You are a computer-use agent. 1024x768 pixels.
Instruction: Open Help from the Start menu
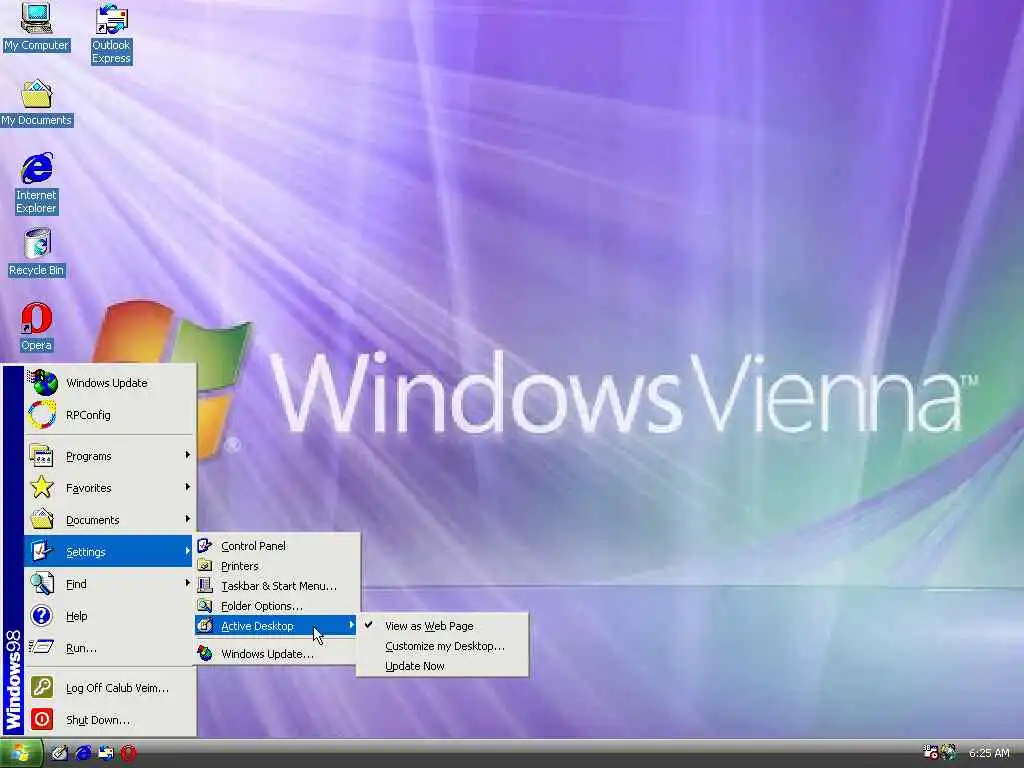(x=110, y=616)
